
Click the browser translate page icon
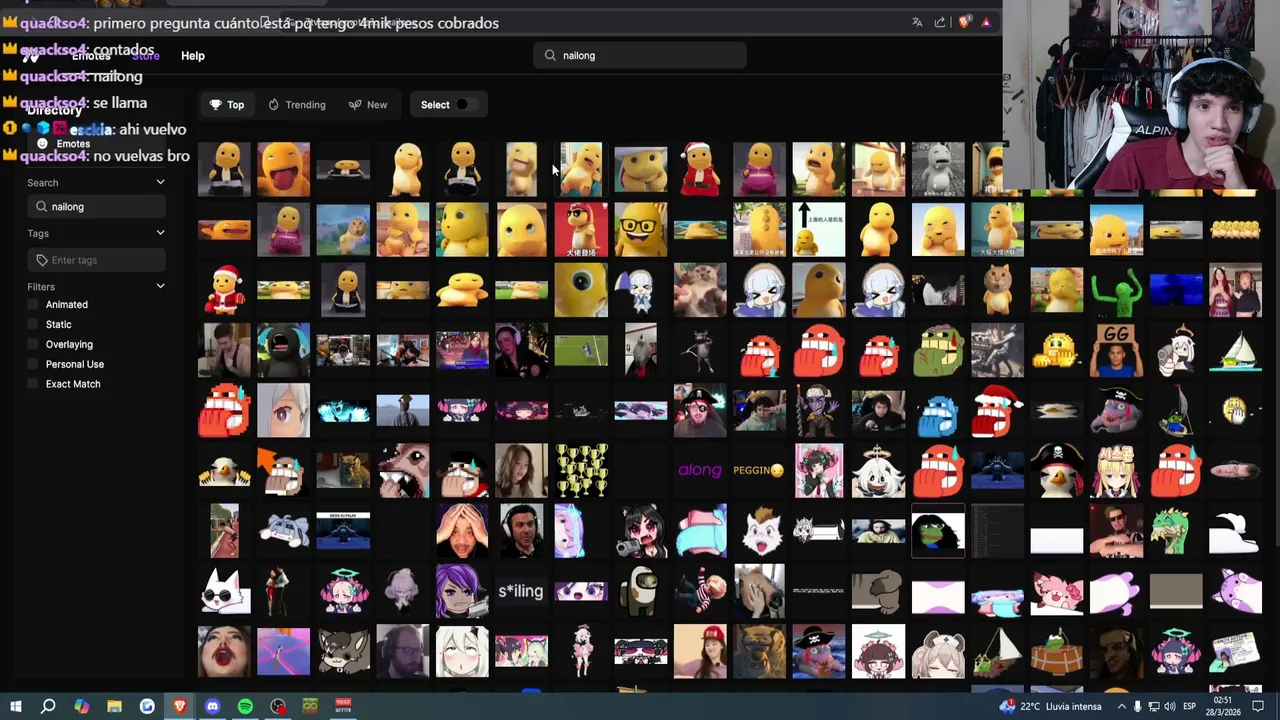(917, 22)
